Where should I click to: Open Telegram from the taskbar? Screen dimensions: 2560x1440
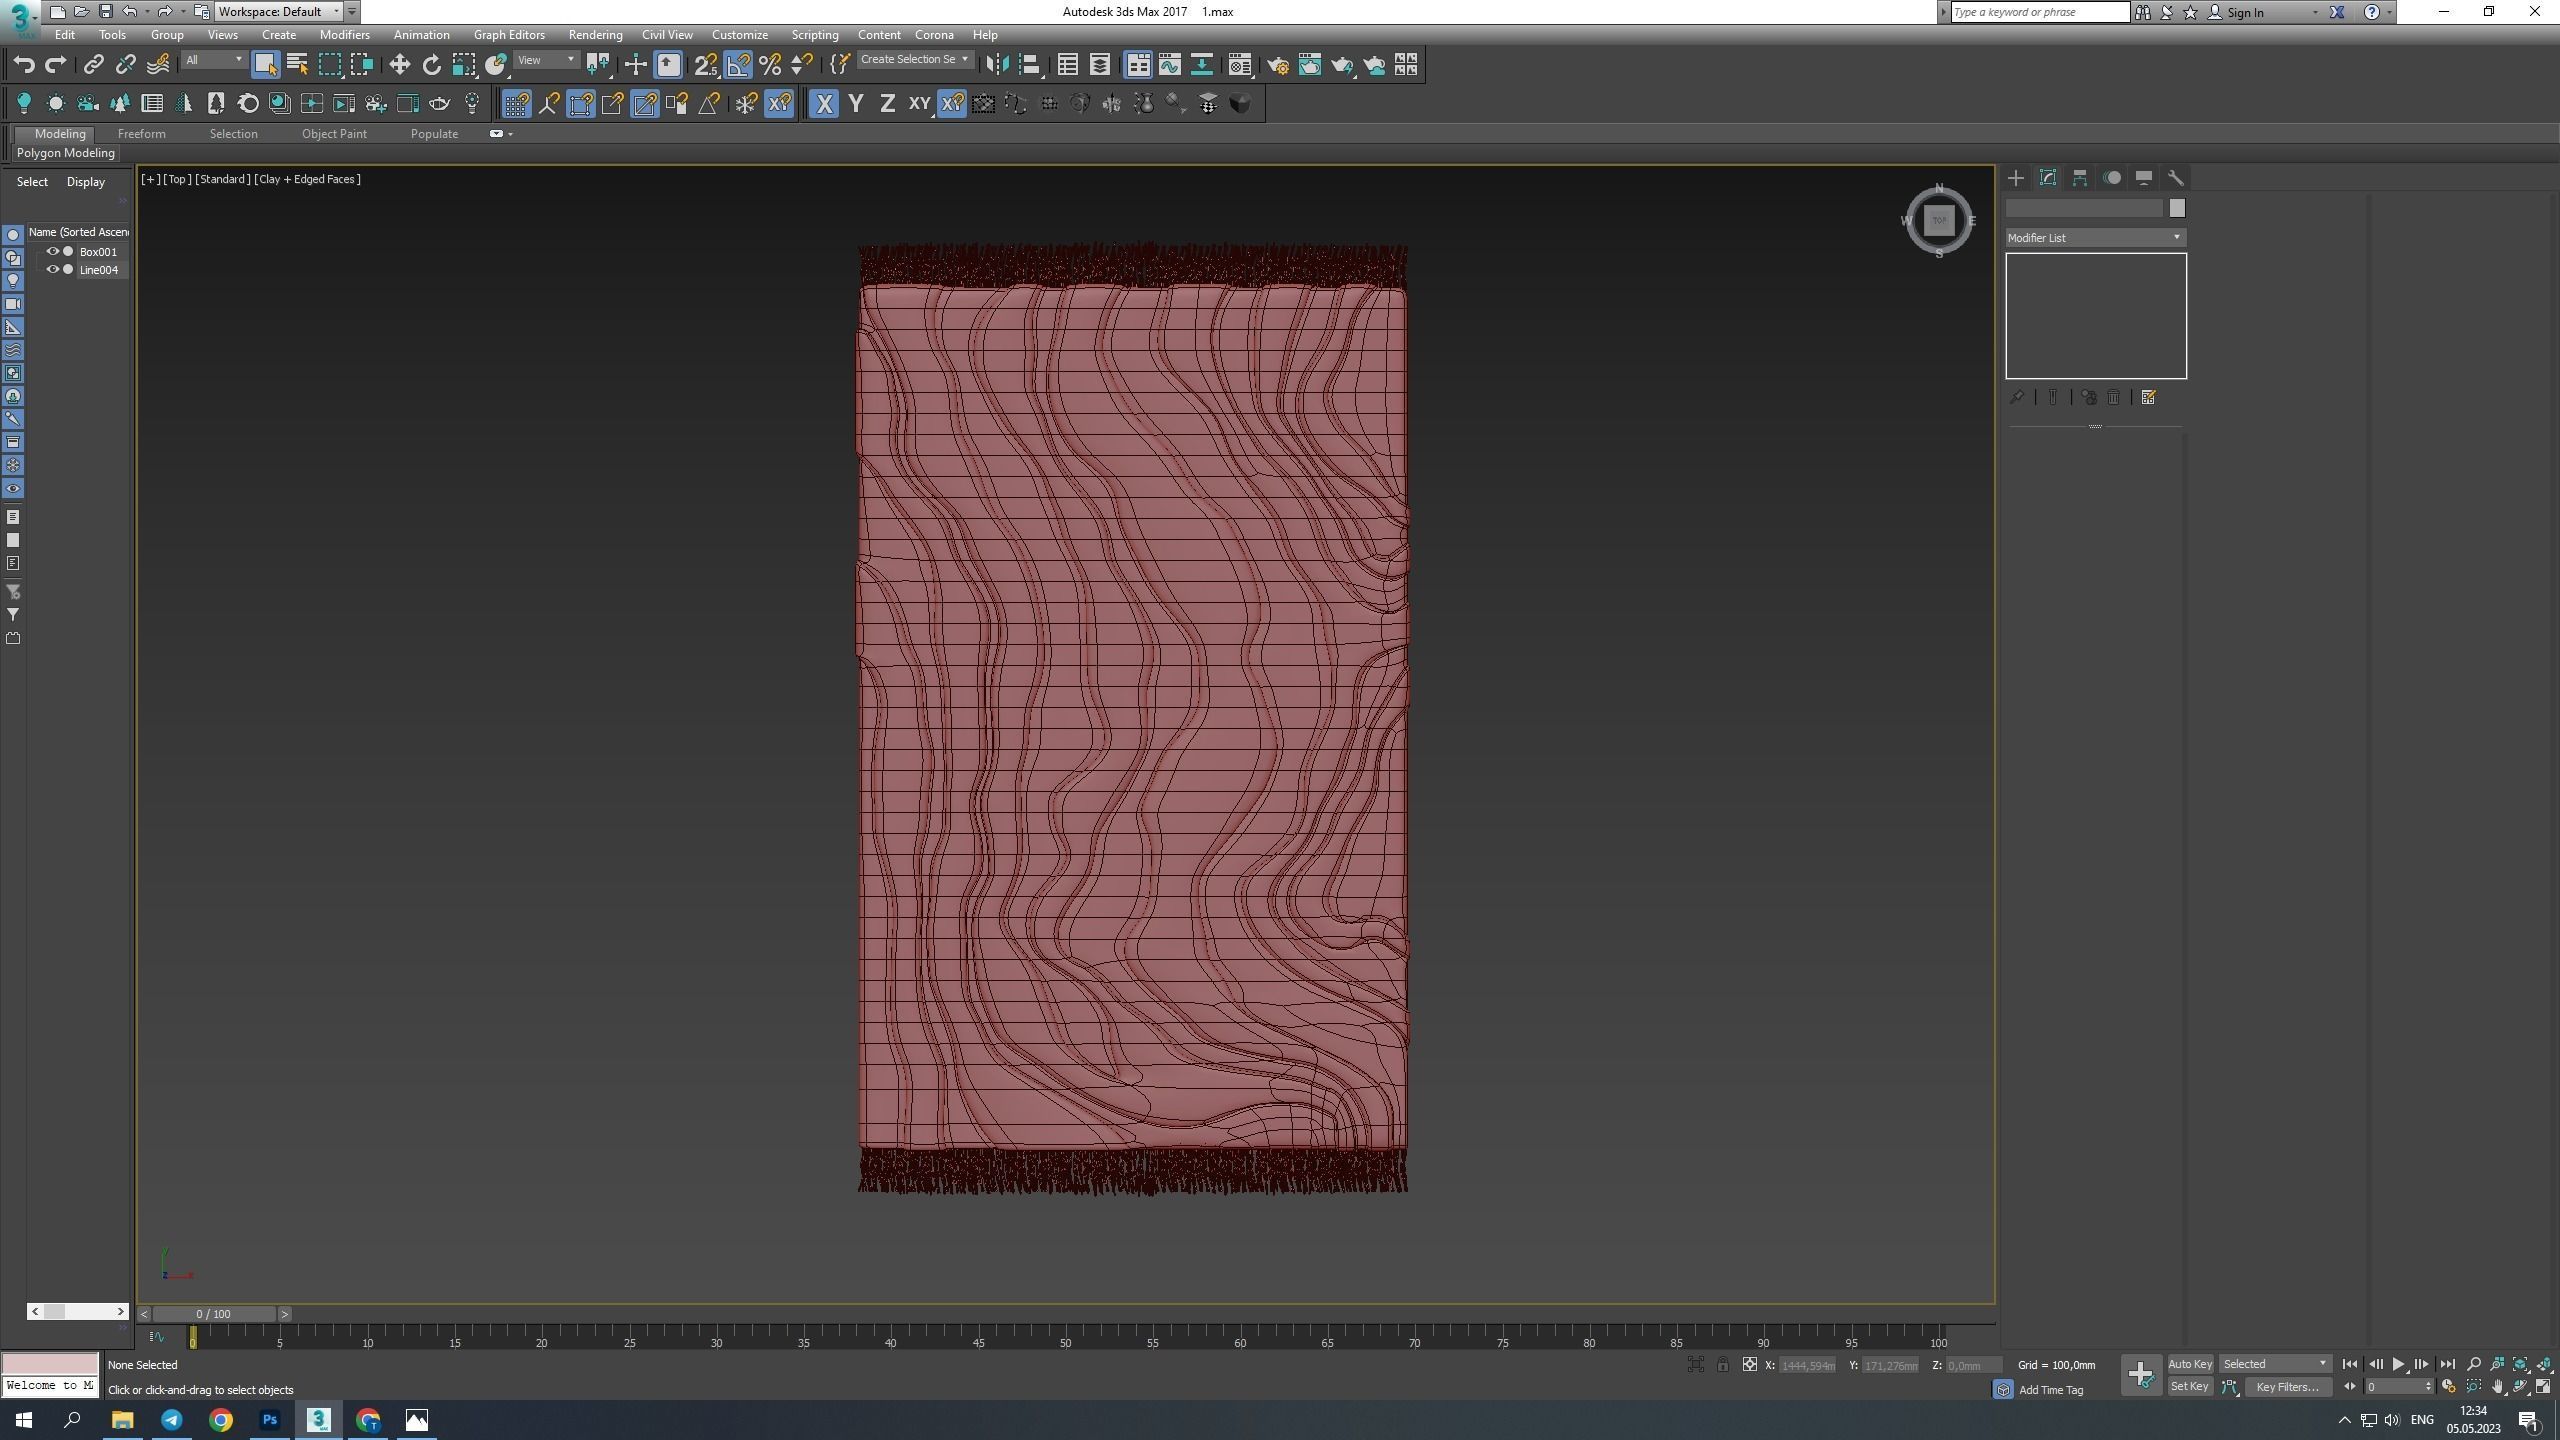(172, 1420)
